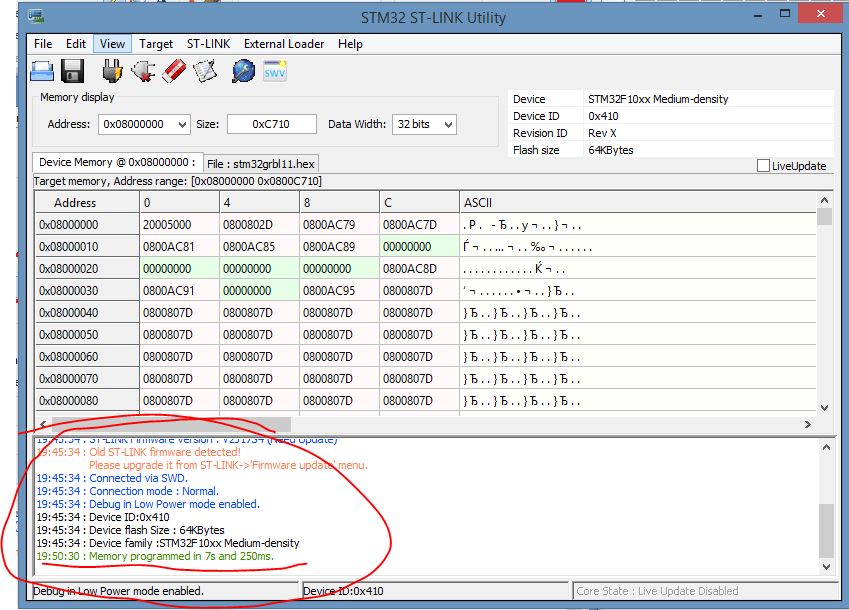
Task: Expand the Address dropdown
Action: [181, 124]
